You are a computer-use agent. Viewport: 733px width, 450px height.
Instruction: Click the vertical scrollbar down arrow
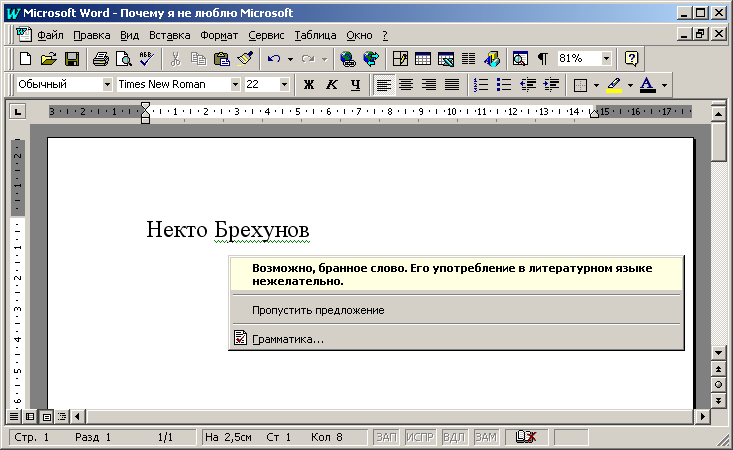[x=718, y=352]
